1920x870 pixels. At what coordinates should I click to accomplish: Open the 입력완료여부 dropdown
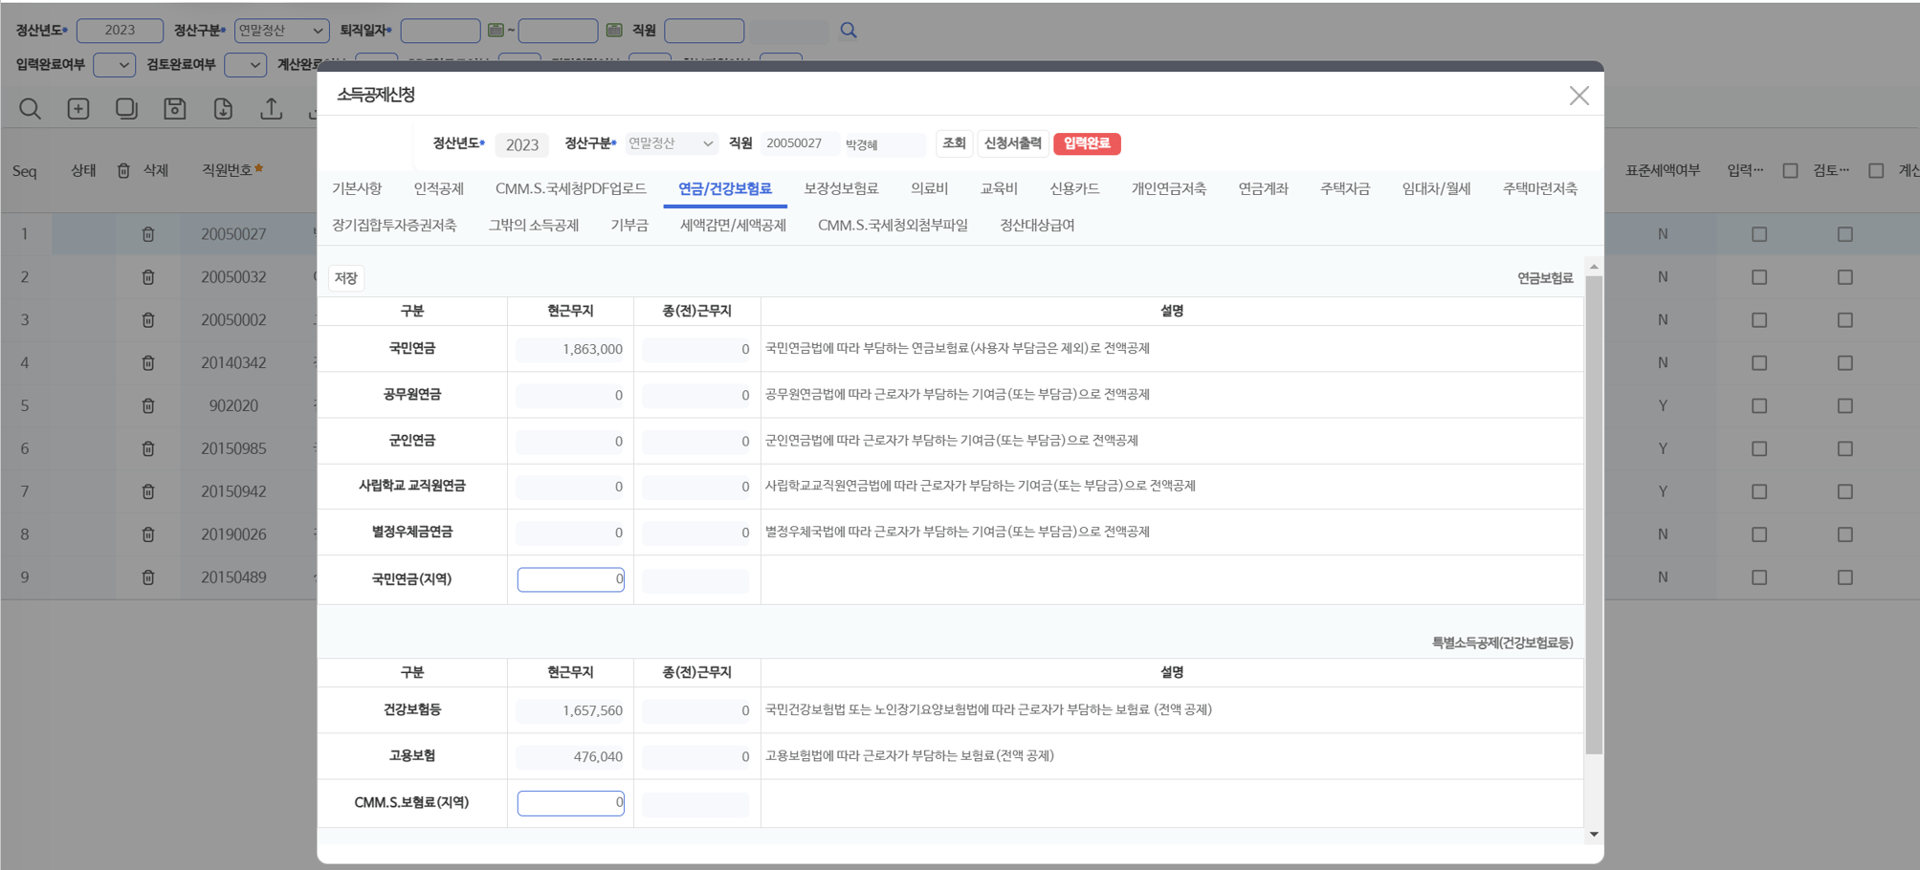point(114,65)
